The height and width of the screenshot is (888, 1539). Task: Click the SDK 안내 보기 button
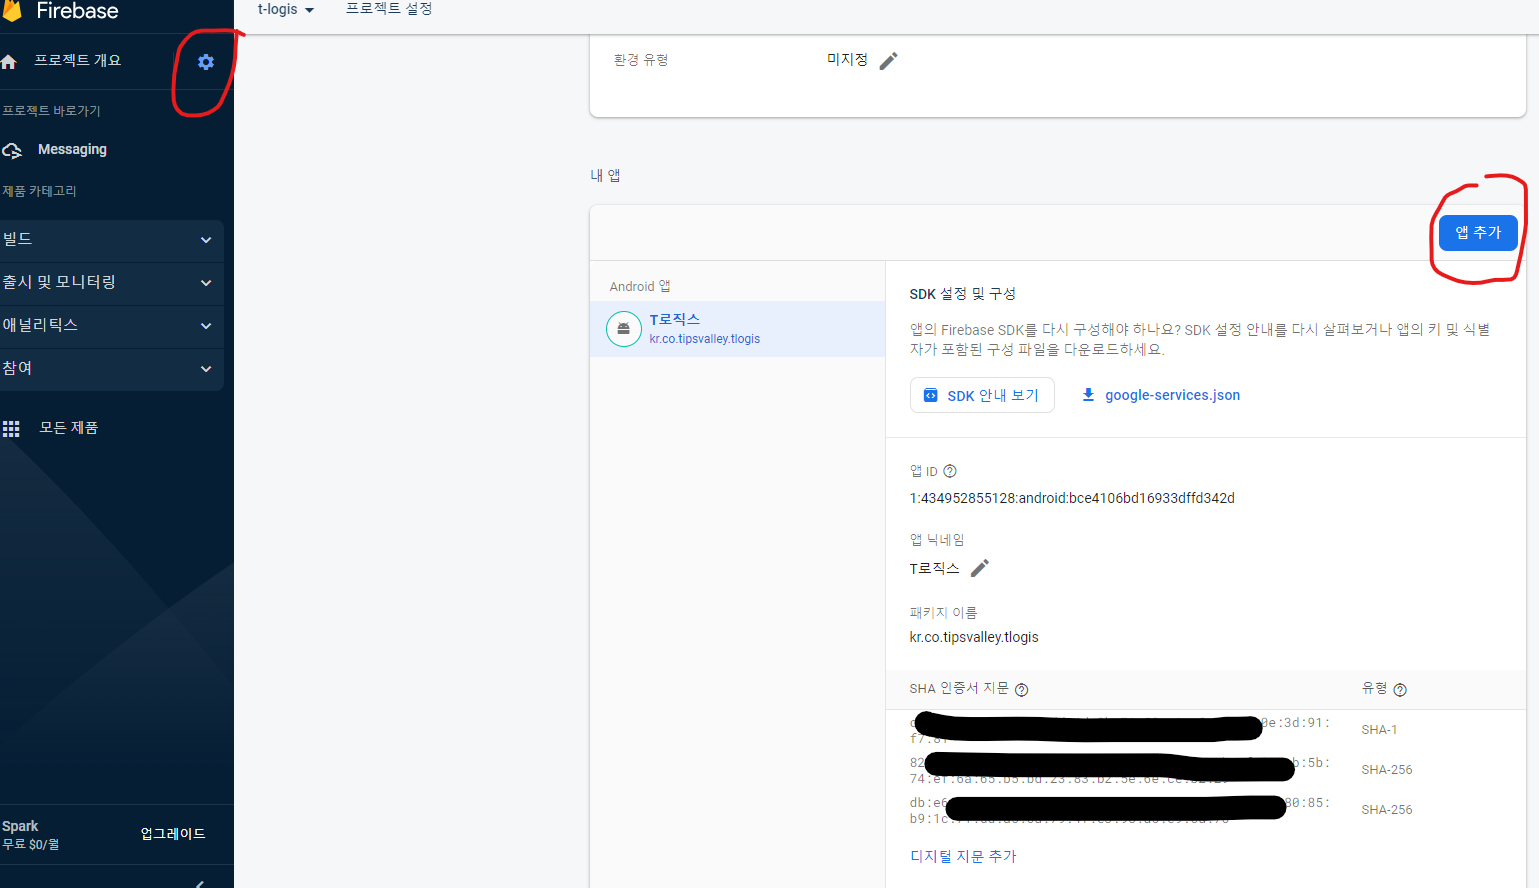[x=982, y=395]
